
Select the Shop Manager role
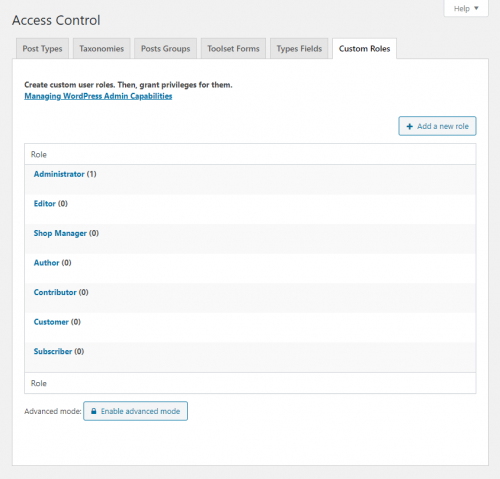[60, 233]
